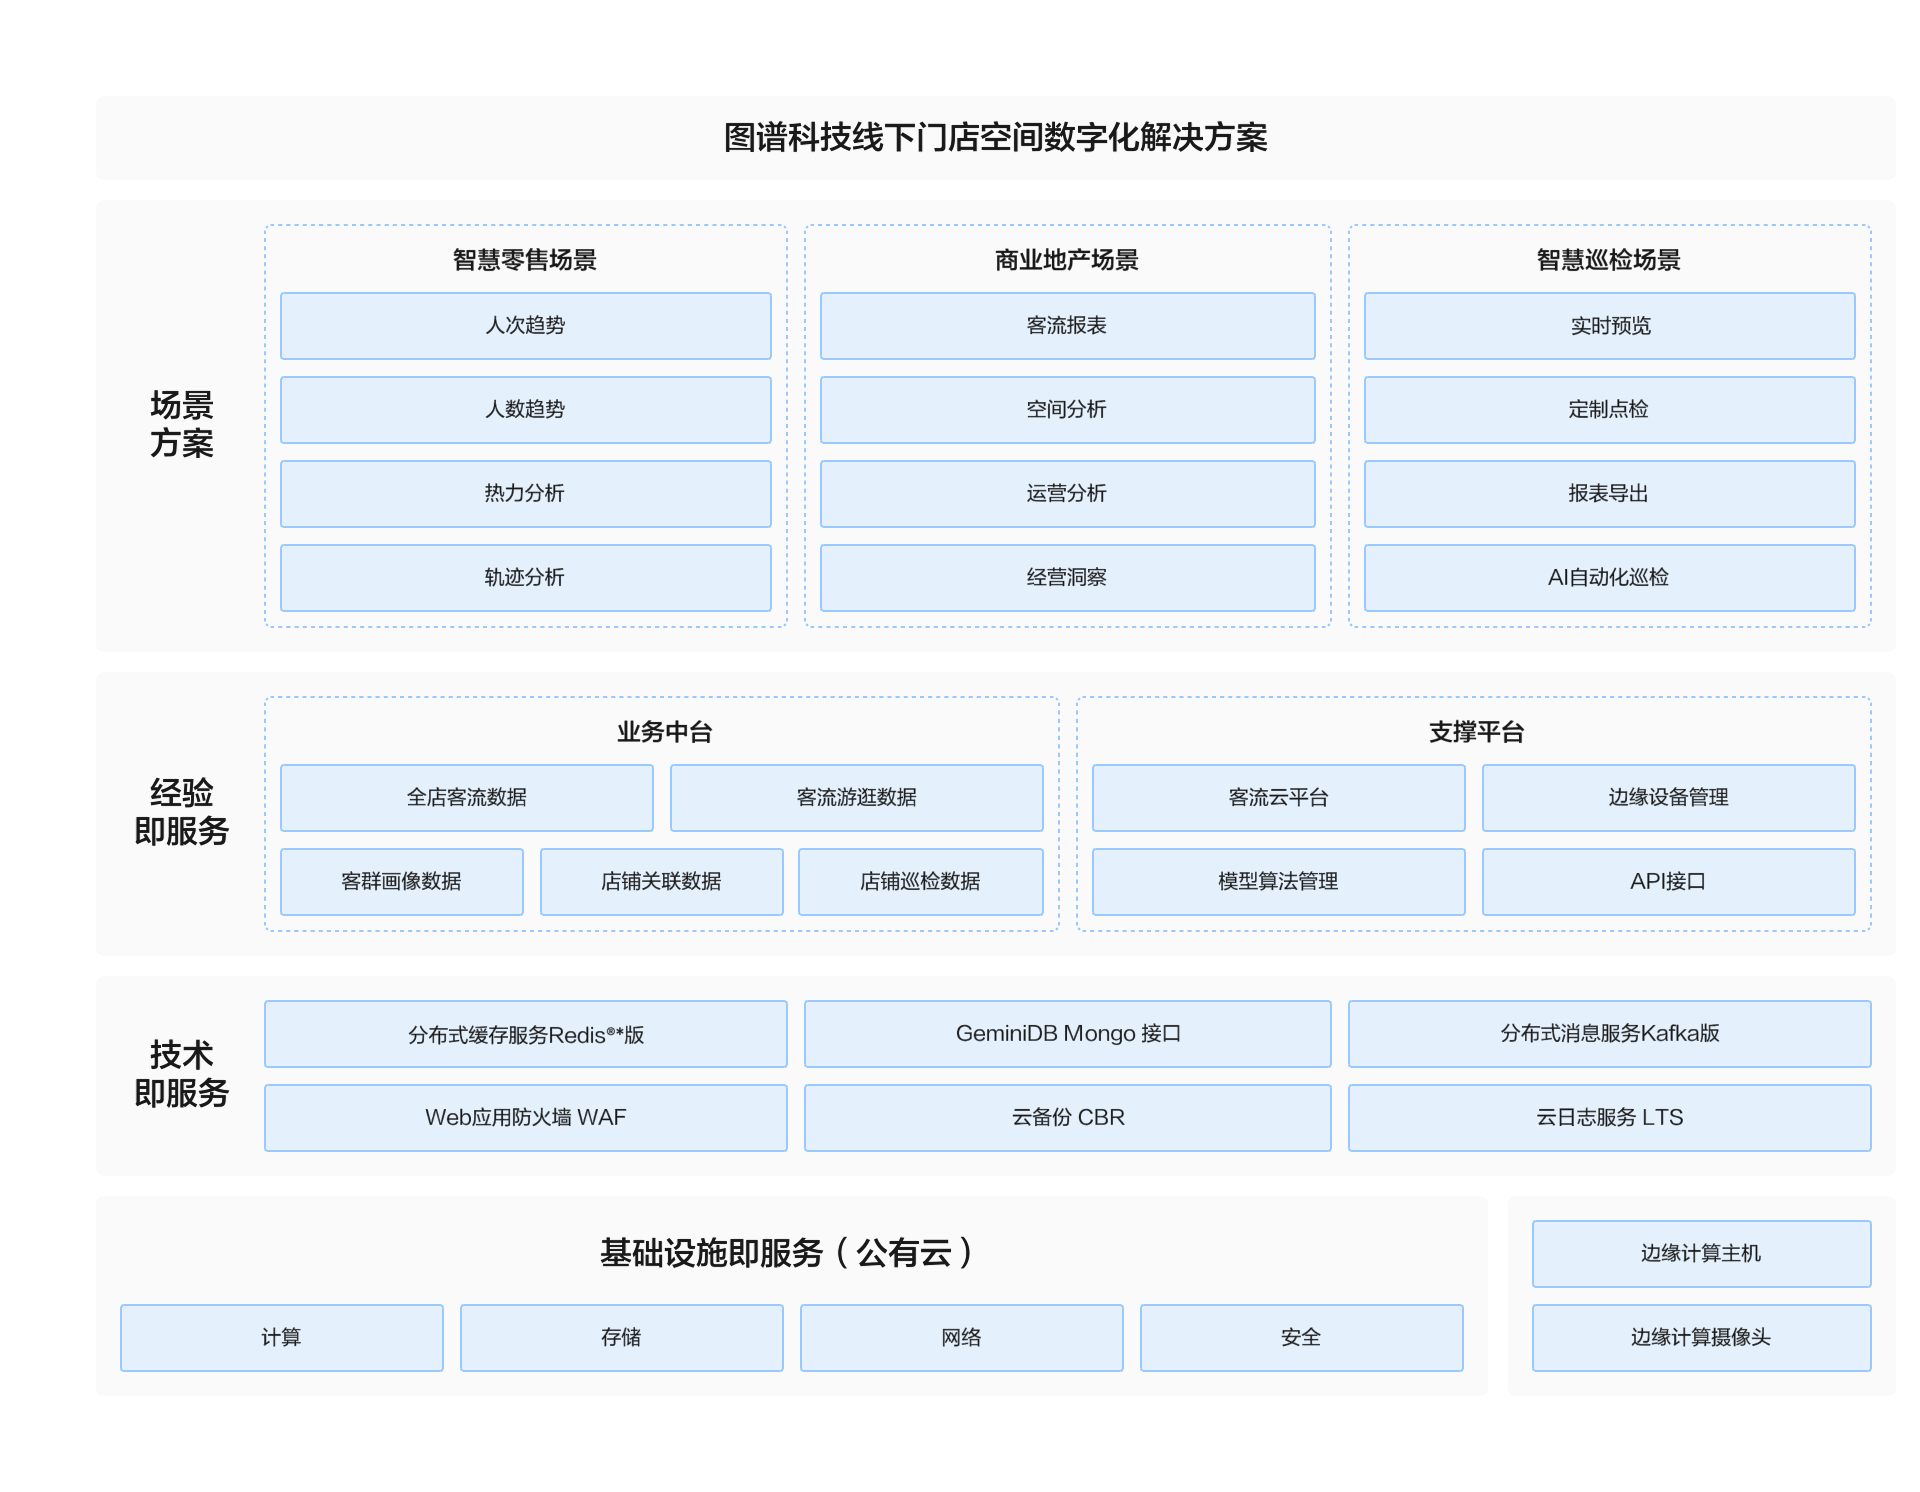Select the AI自动化巡检 box
The width and height of the screenshot is (1920, 1492).
[x=1610, y=578]
